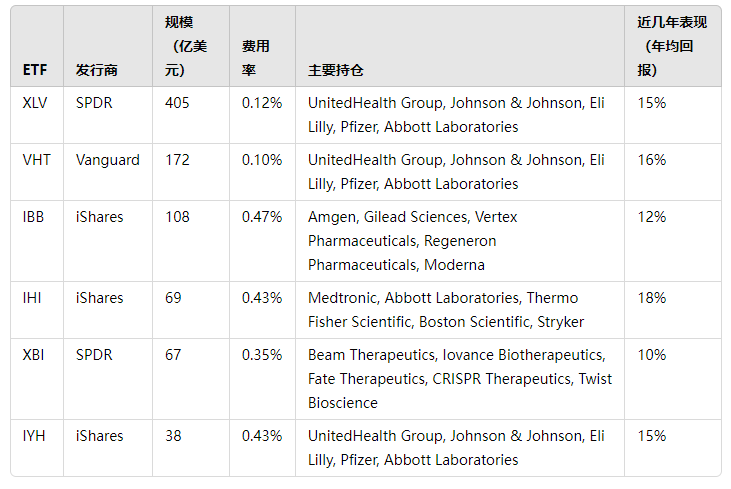Click the Beam Therapeutics holdings cell
Screen dimensions: 731x489
click(x=459, y=379)
